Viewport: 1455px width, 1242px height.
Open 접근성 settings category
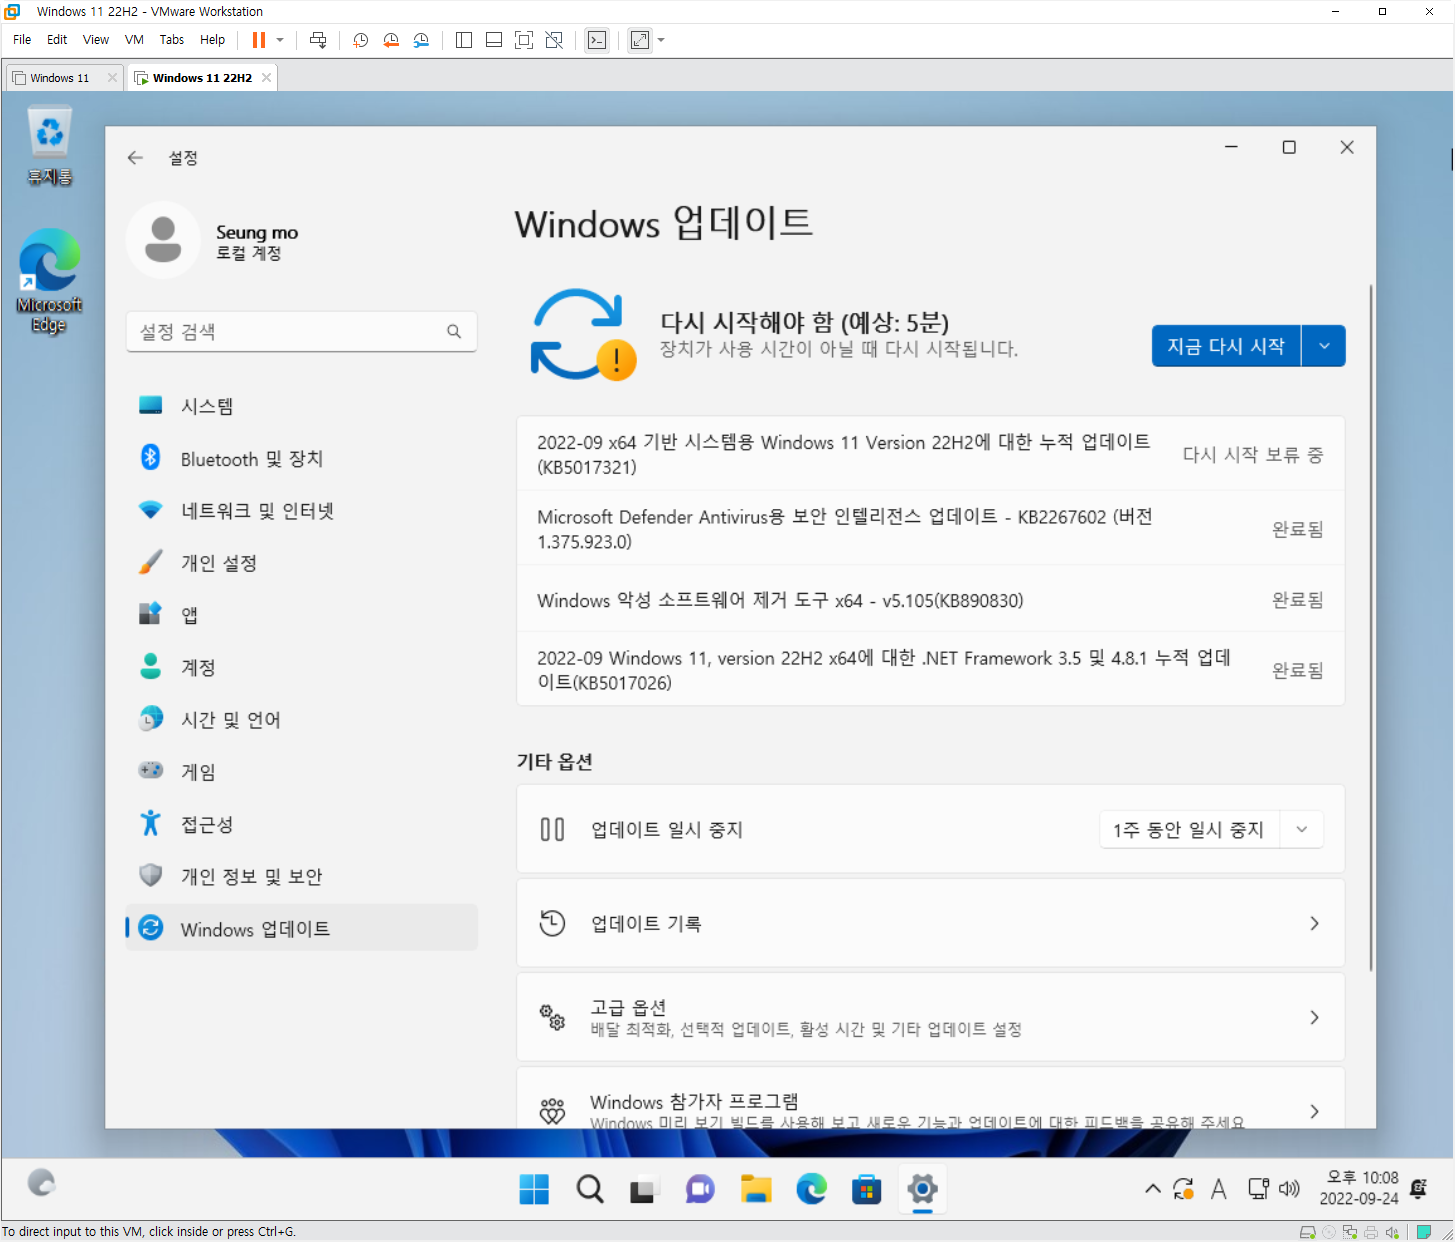(301, 824)
